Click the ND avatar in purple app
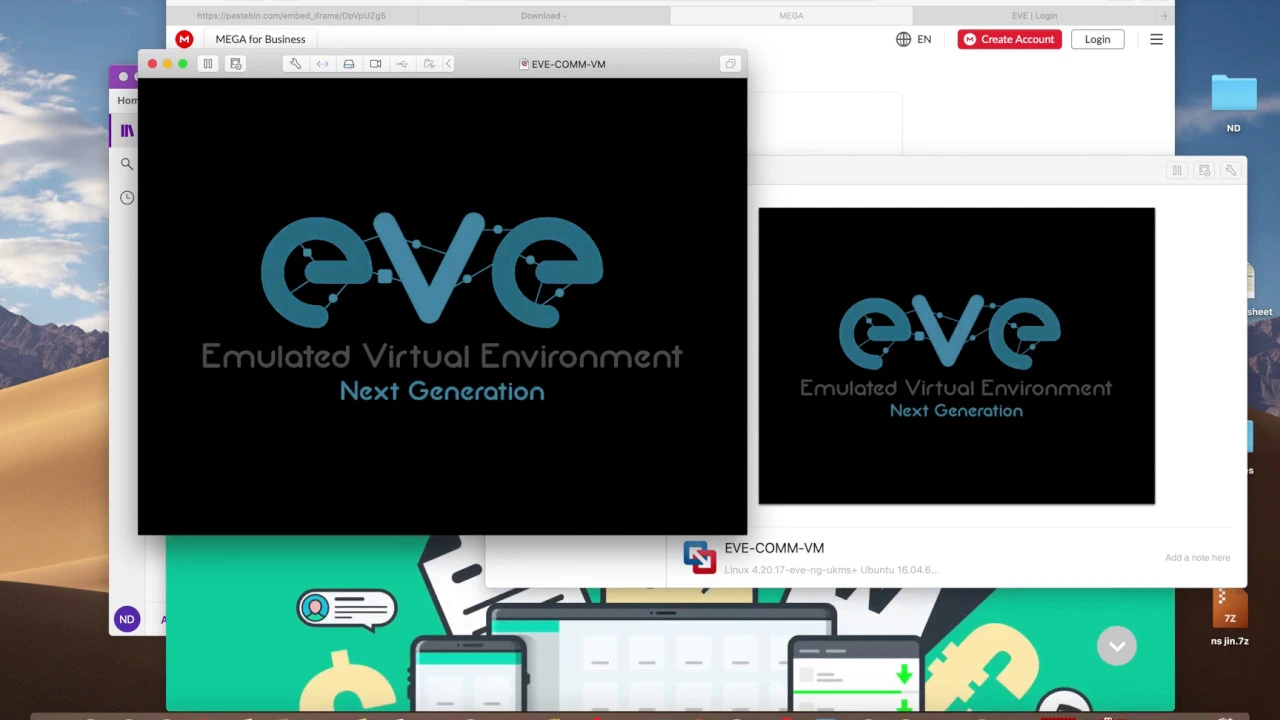The image size is (1280, 720). point(127,619)
